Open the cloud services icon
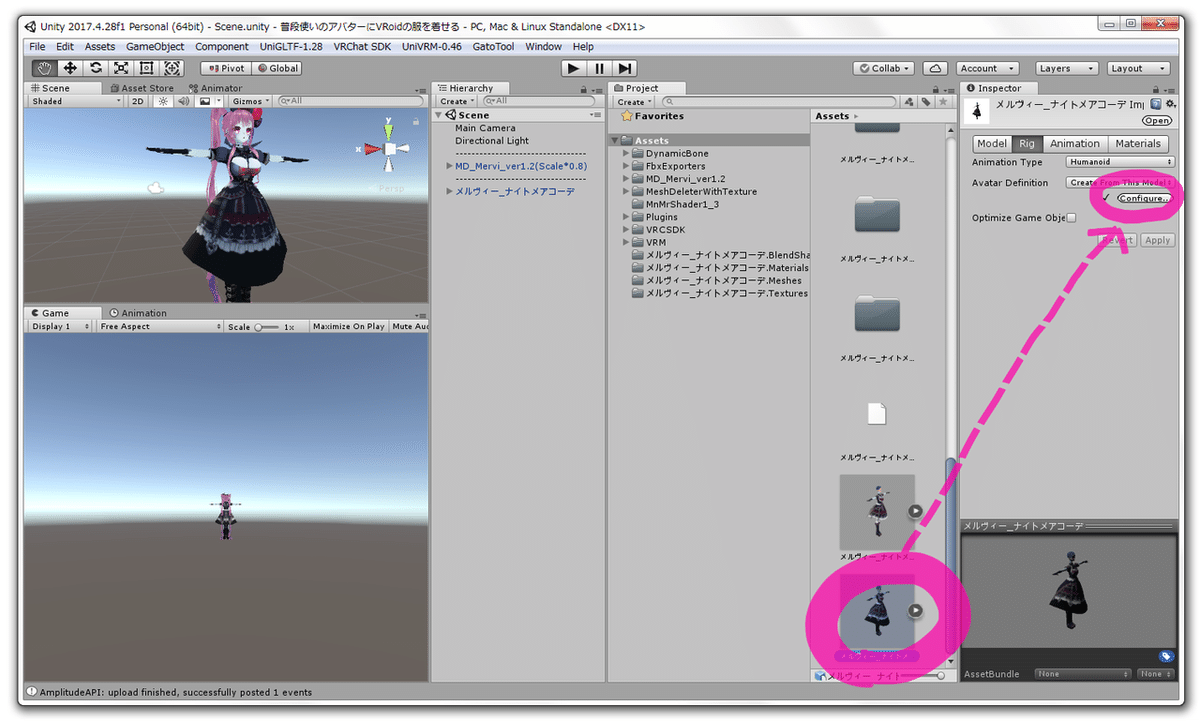 [935, 68]
